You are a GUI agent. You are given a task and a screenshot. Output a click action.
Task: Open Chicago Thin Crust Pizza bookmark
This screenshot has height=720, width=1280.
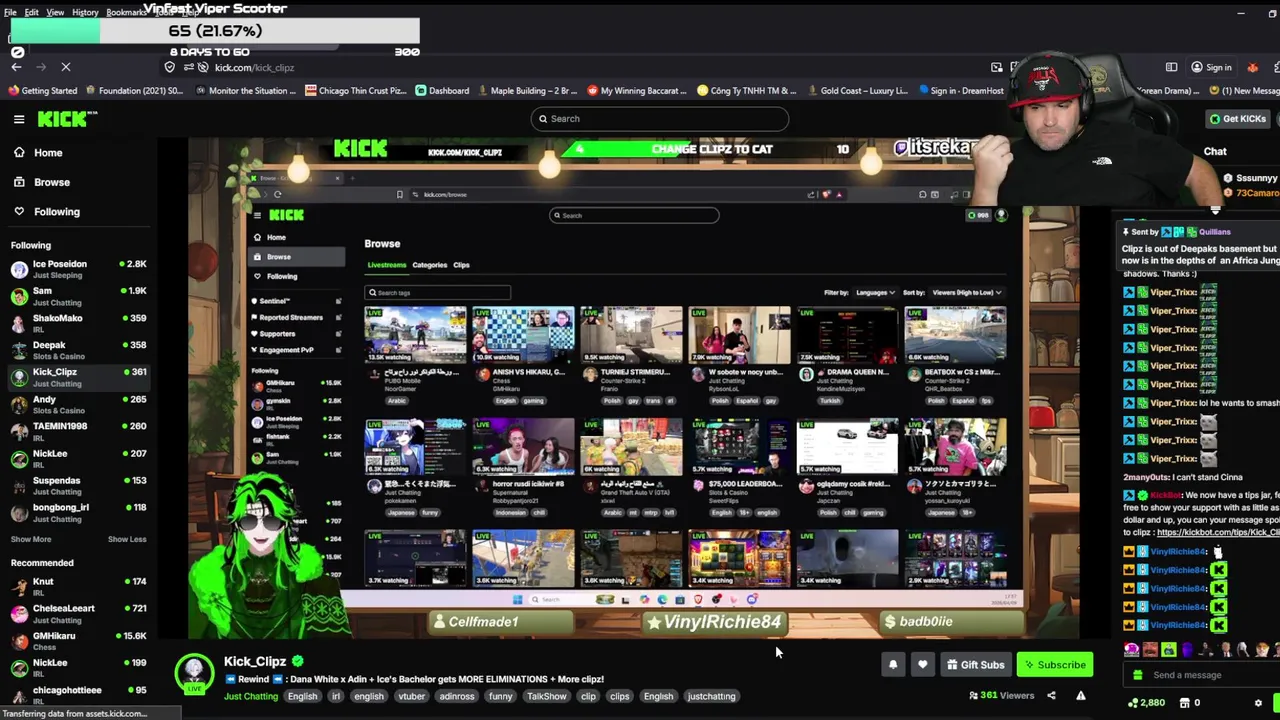pos(356,91)
